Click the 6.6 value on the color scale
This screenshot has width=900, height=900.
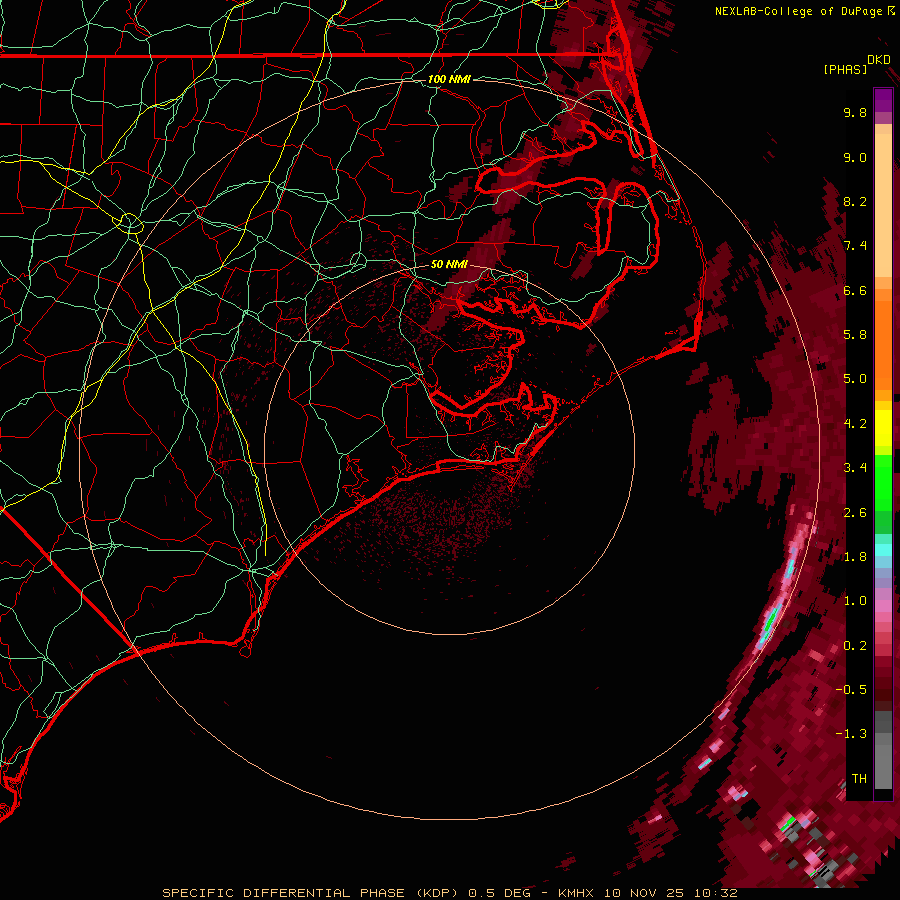(855, 290)
